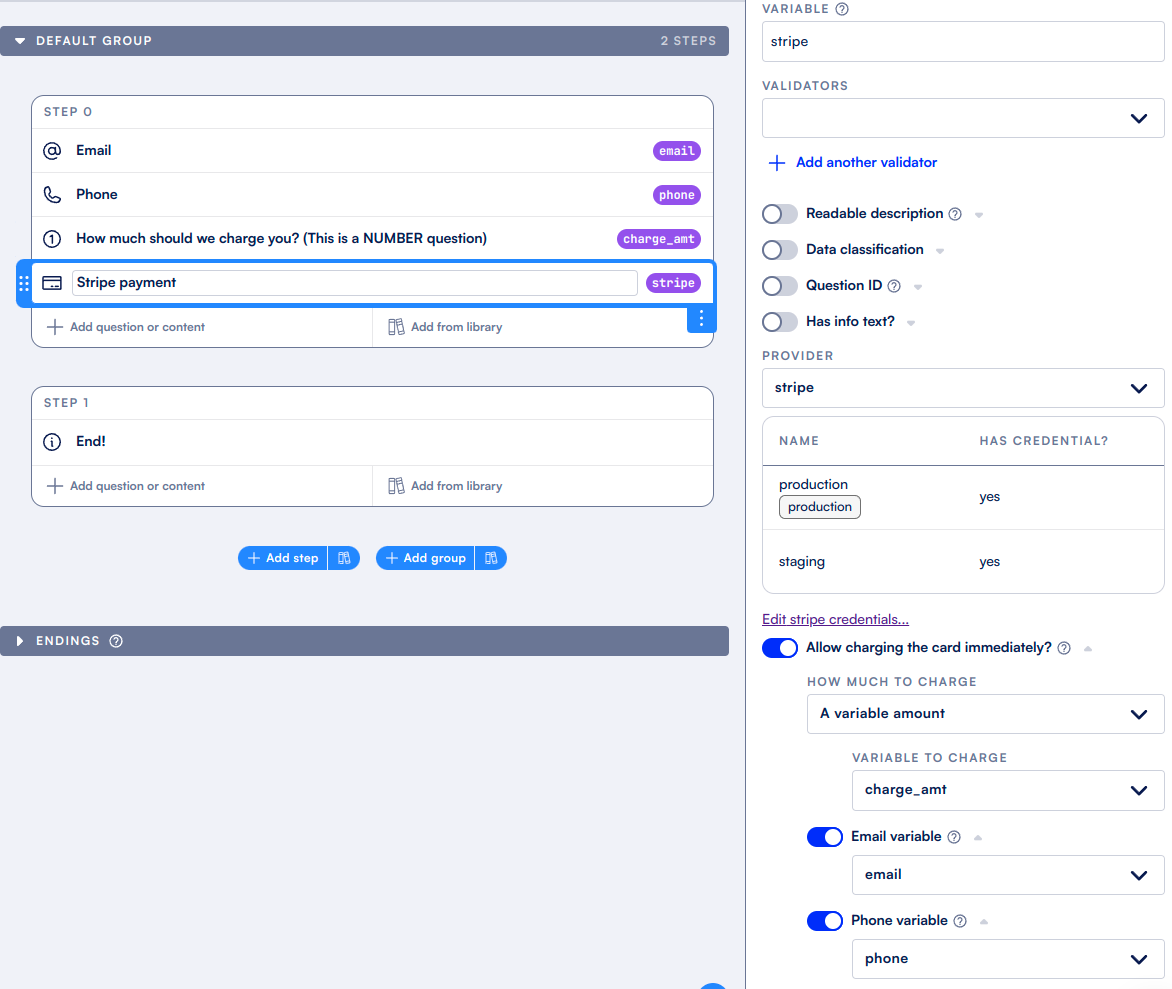Disable the Email variable switch
This screenshot has width=1172, height=989.
(824, 837)
